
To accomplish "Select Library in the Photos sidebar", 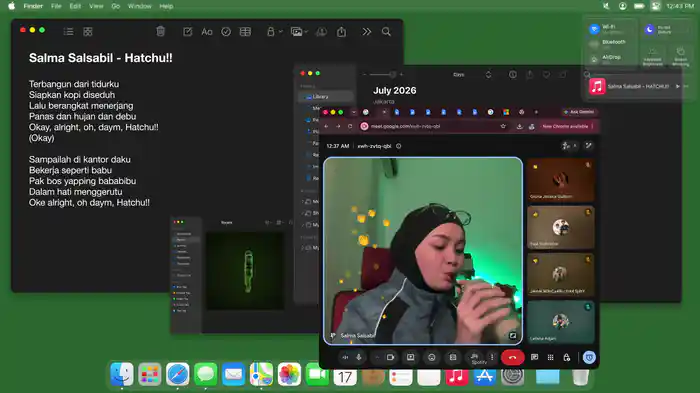I will (326, 96).
